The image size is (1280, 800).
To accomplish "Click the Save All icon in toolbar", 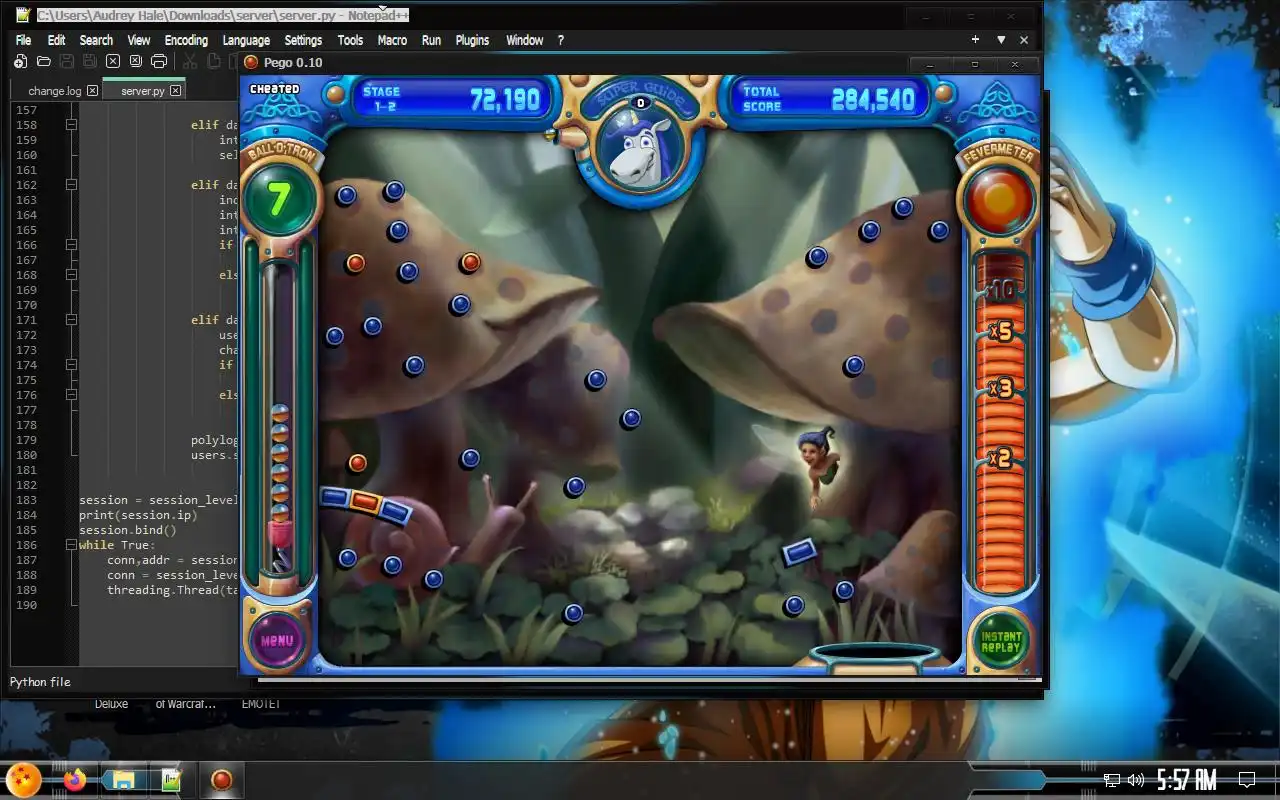I will [x=90, y=61].
